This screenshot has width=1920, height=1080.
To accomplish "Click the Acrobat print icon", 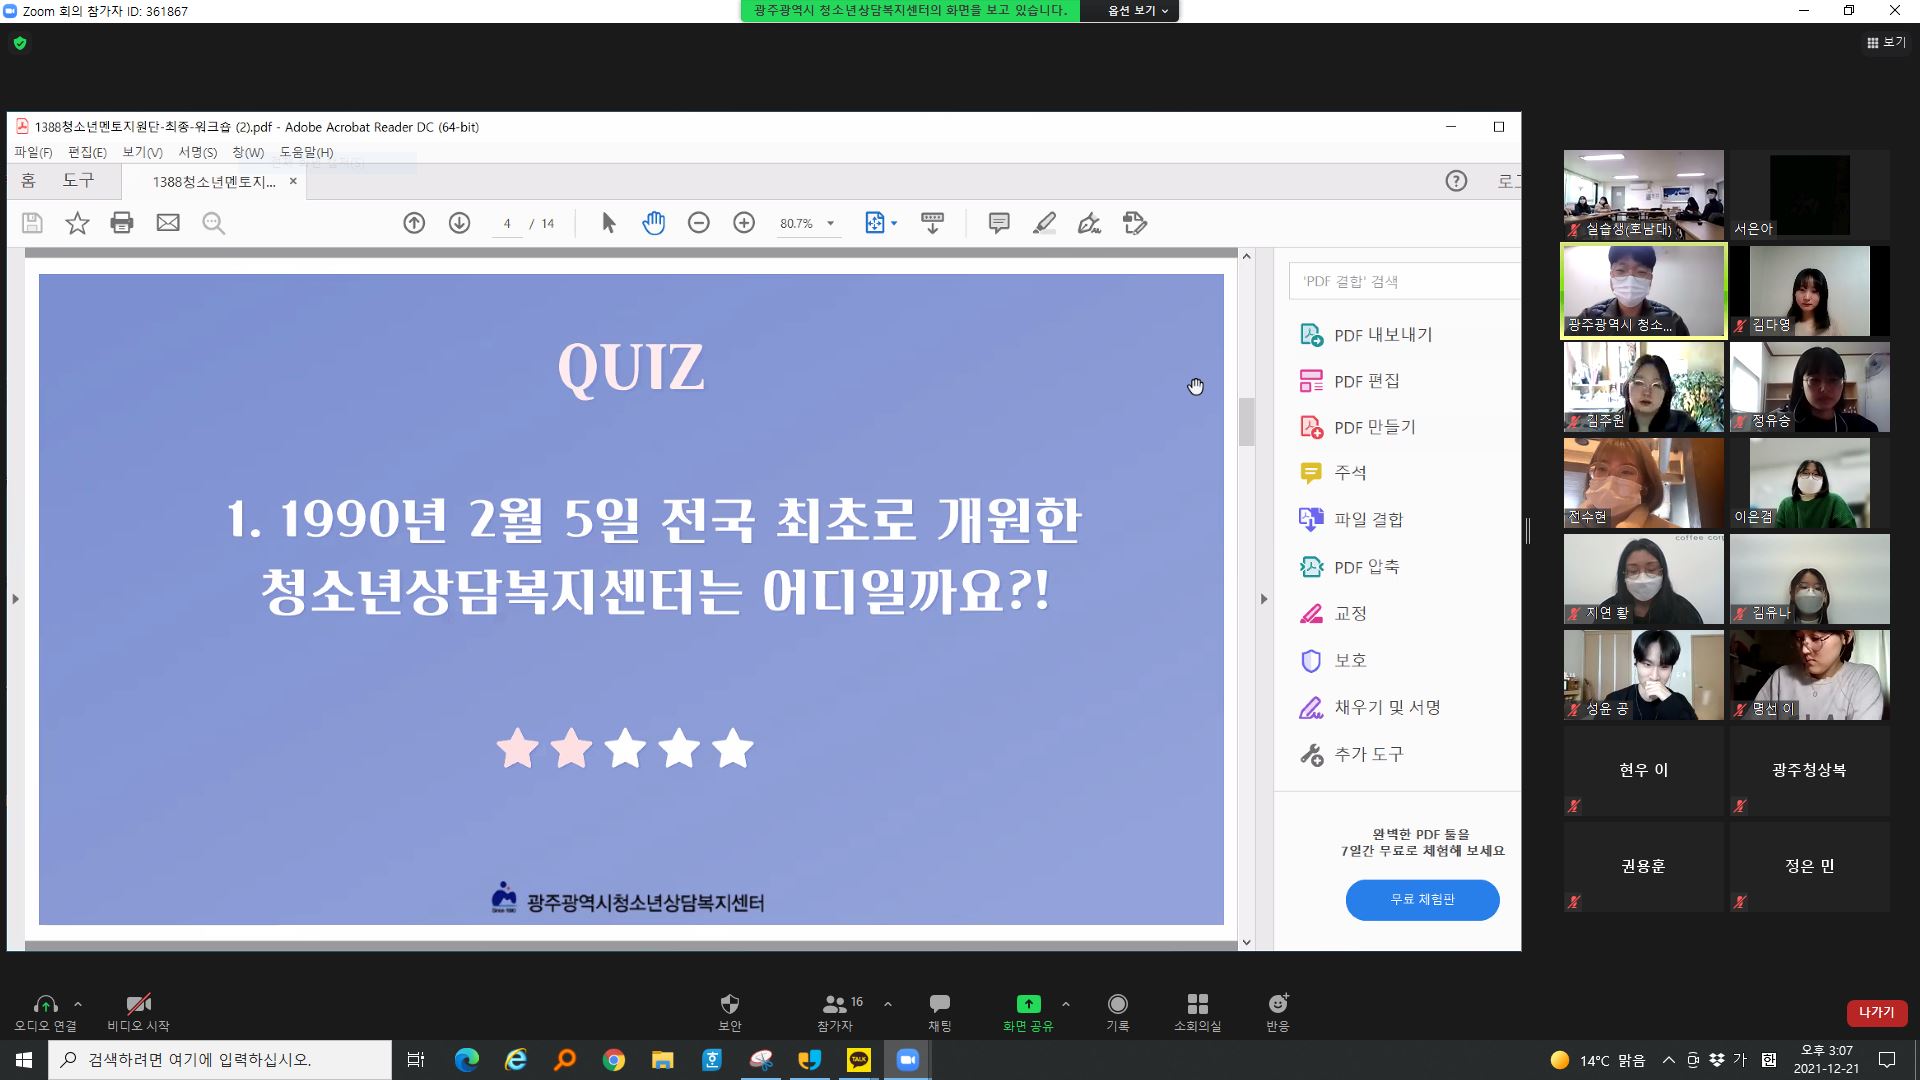I will (122, 223).
